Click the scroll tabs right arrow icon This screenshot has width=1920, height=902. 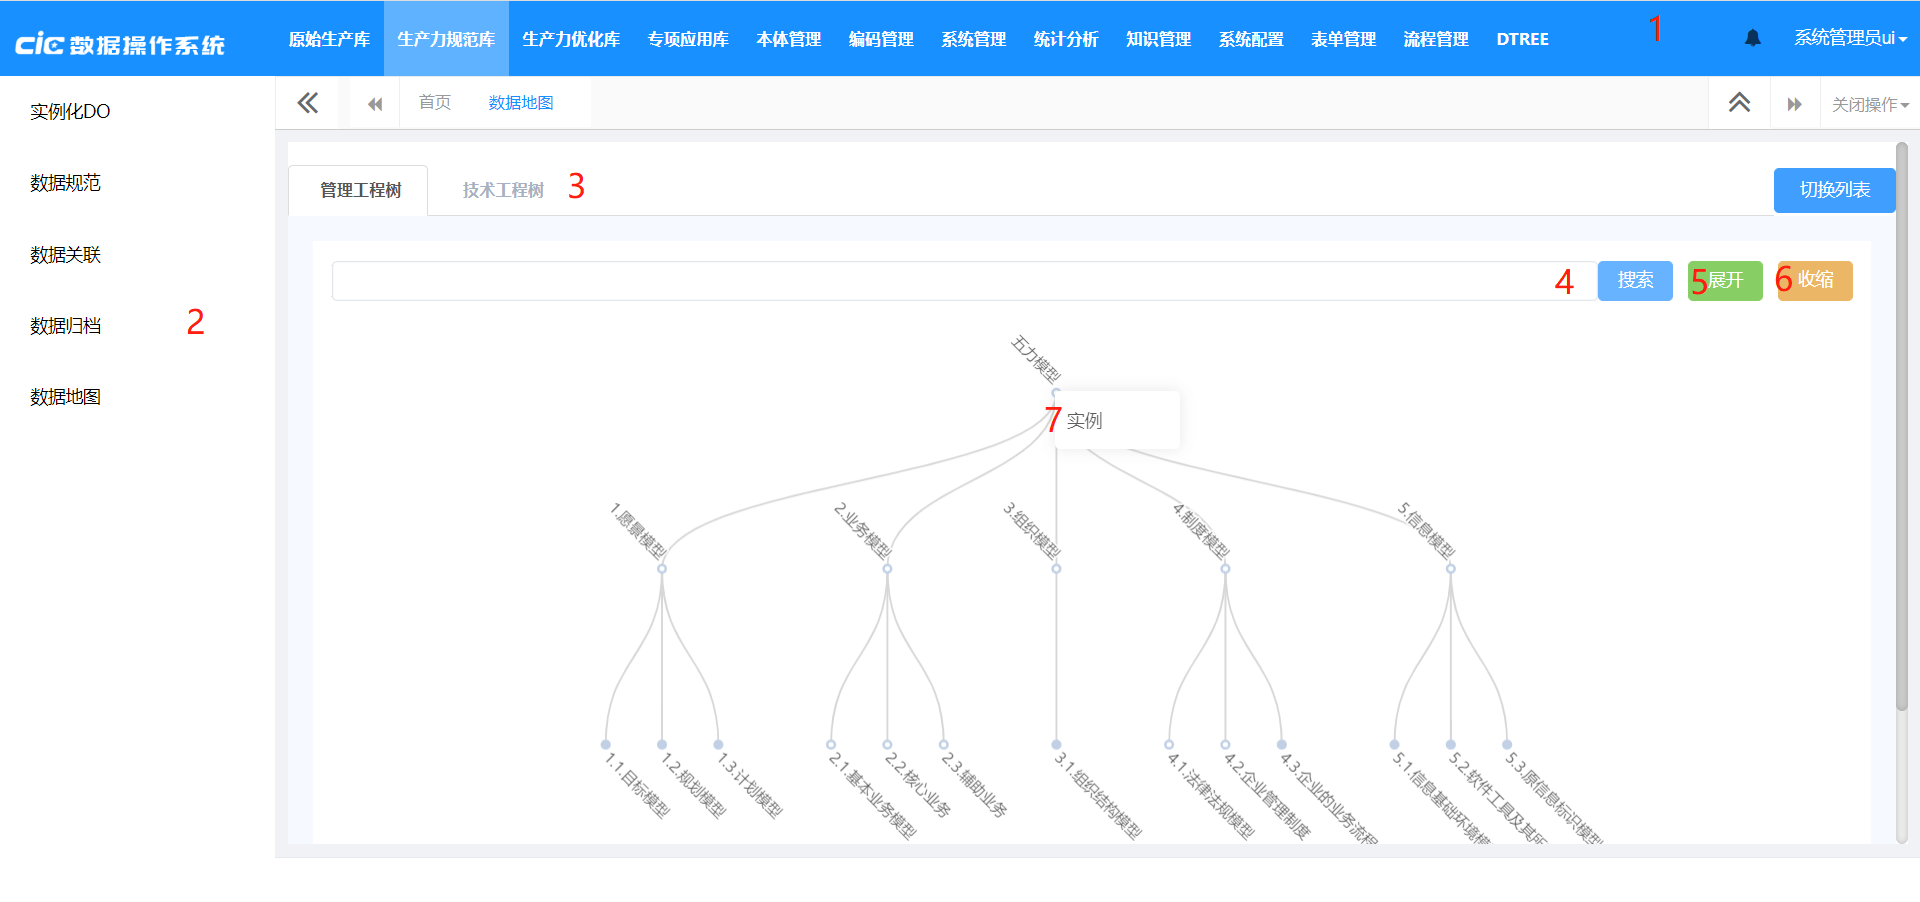tap(1794, 104)
